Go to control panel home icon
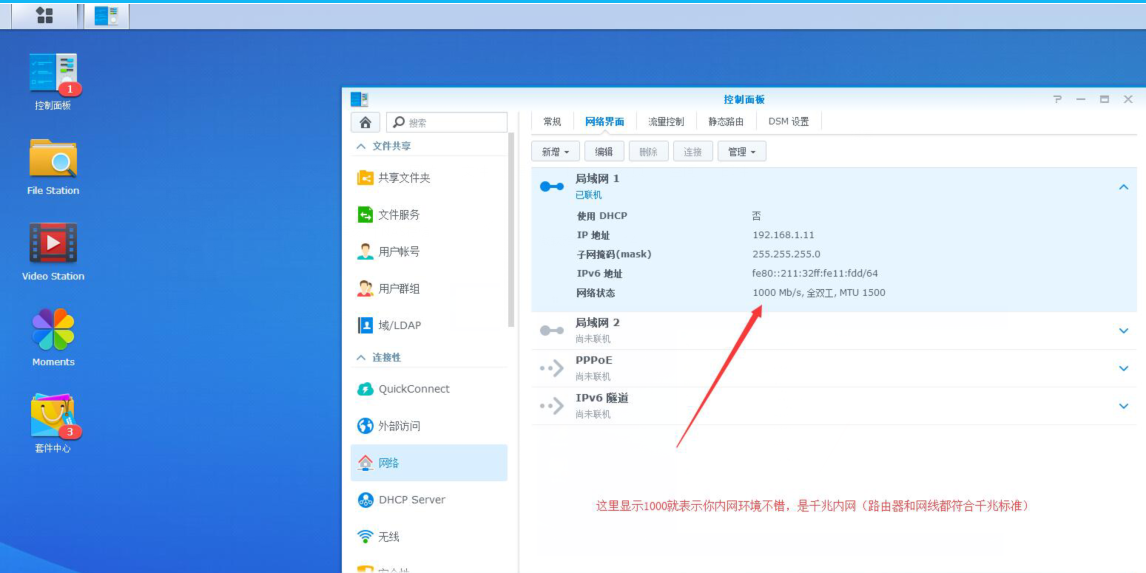Viewport: 1146px width, 573px height. (x=365, y=122)
